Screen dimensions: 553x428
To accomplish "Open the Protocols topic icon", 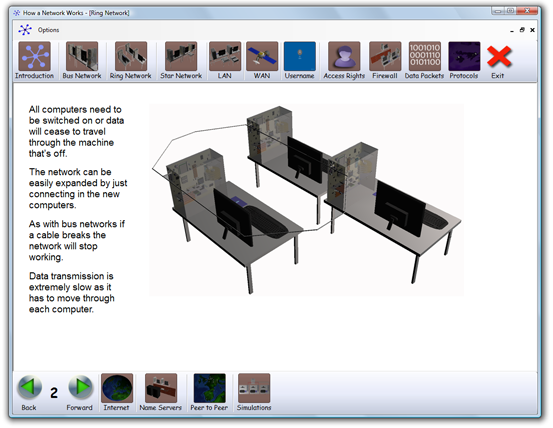I will point(464,56).
